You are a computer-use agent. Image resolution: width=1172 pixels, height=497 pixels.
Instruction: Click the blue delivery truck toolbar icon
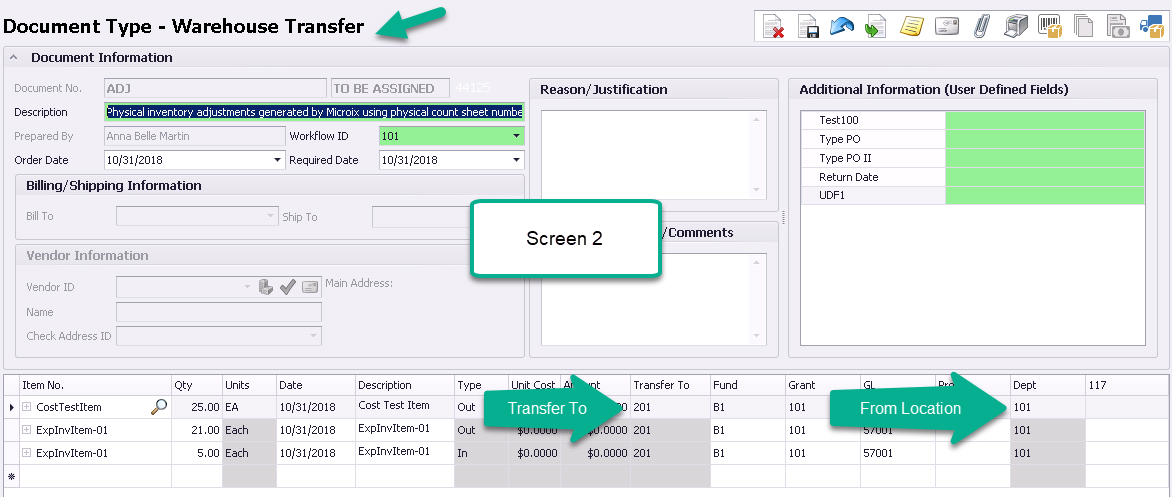coord(1151,27)
